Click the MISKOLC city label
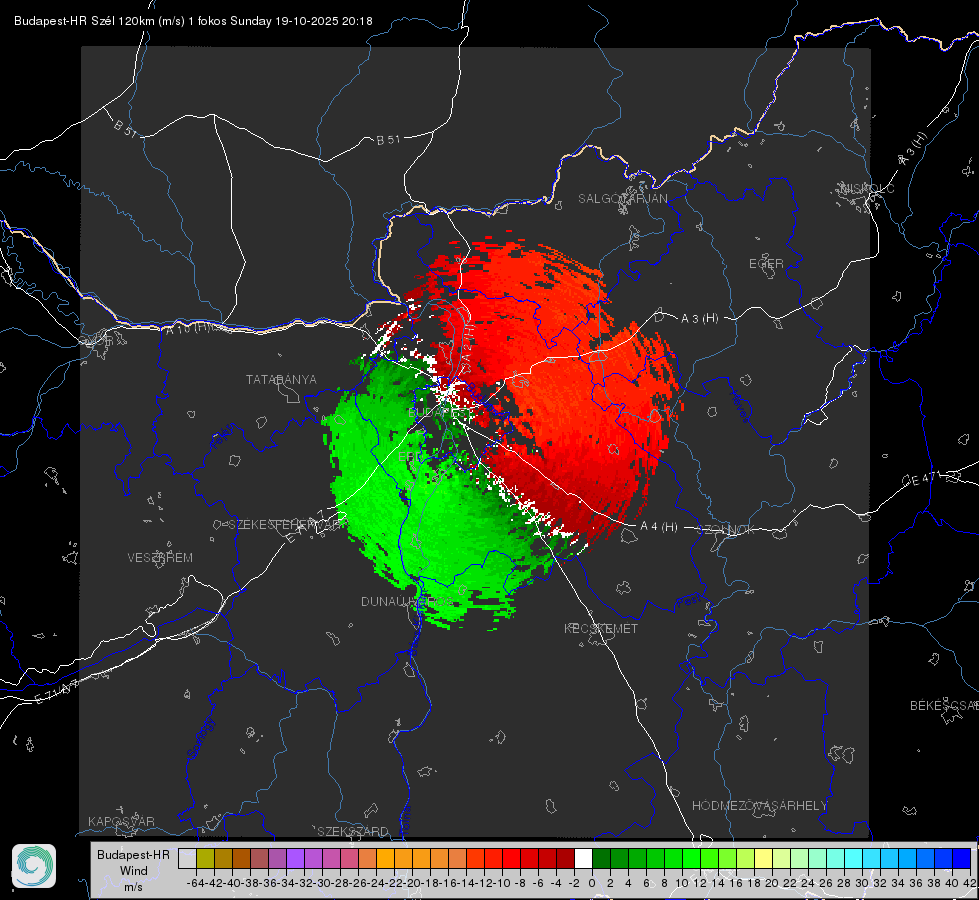The height and width of the screenshot is (900, 979). (x=867, y=188)
